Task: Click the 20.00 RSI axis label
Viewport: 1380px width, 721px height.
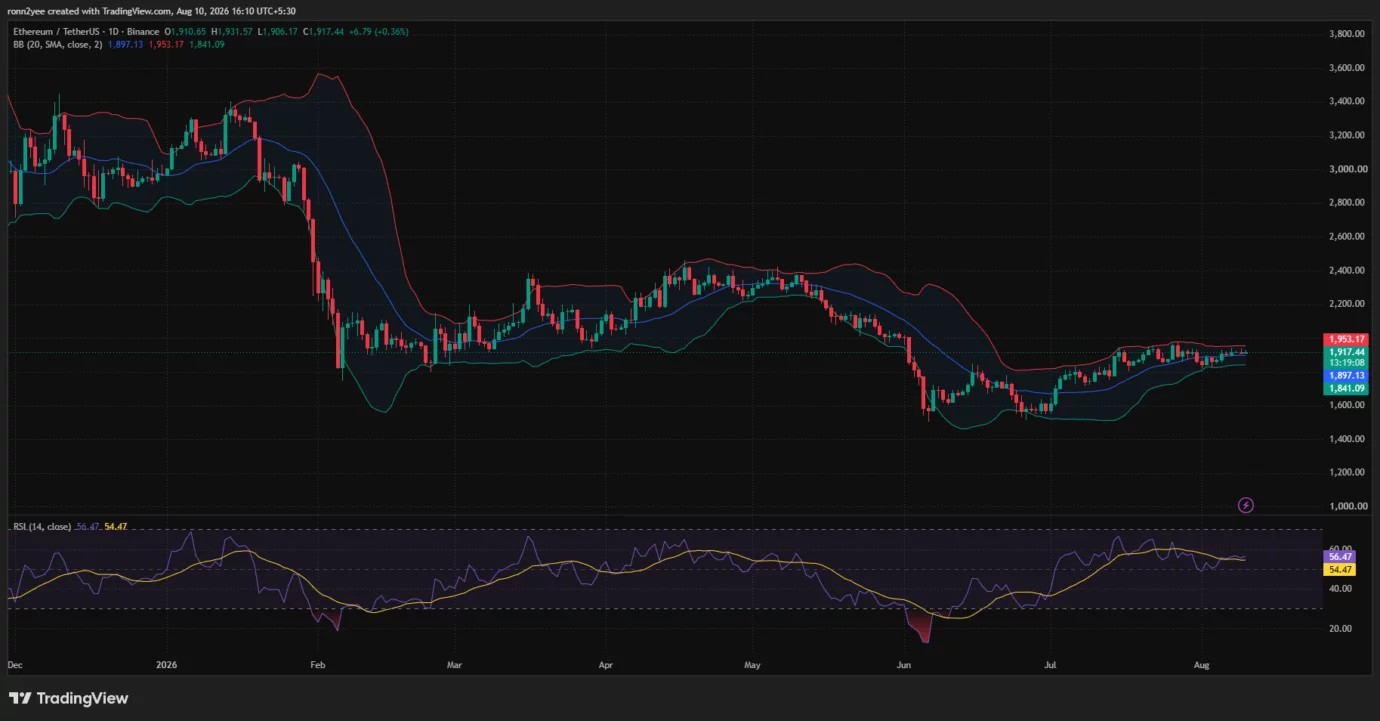Action: [x=1340, y=628]
